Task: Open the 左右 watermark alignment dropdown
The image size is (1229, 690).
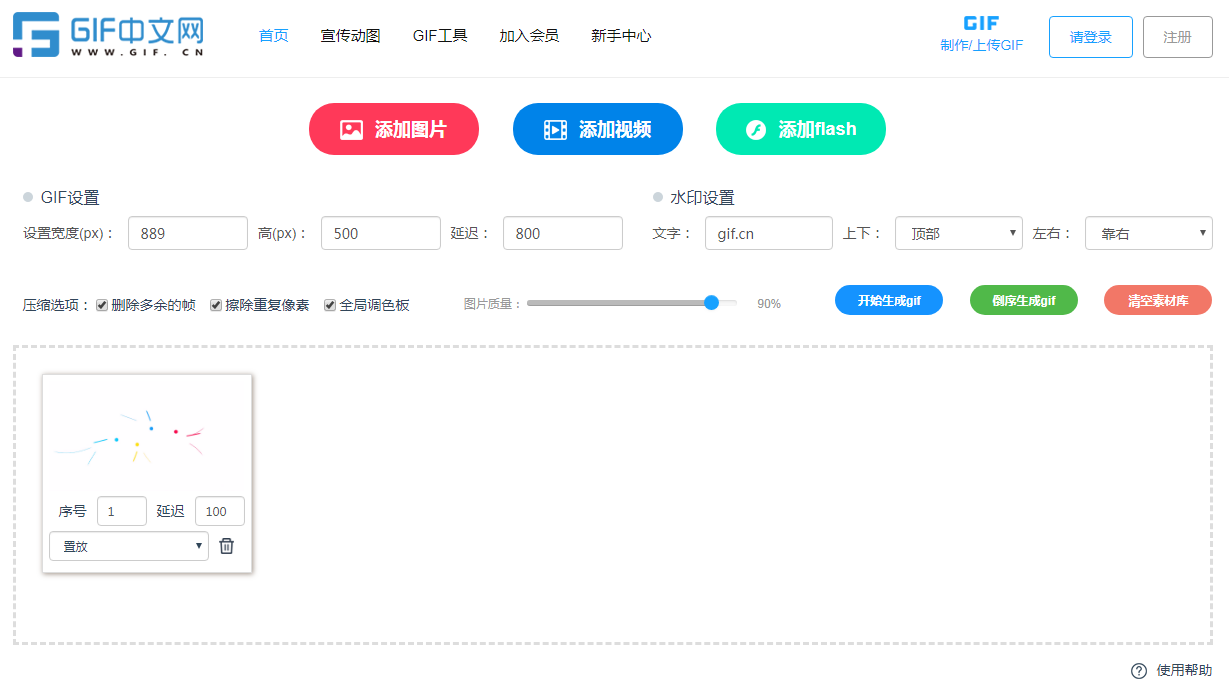Action: pos(1149,233)
